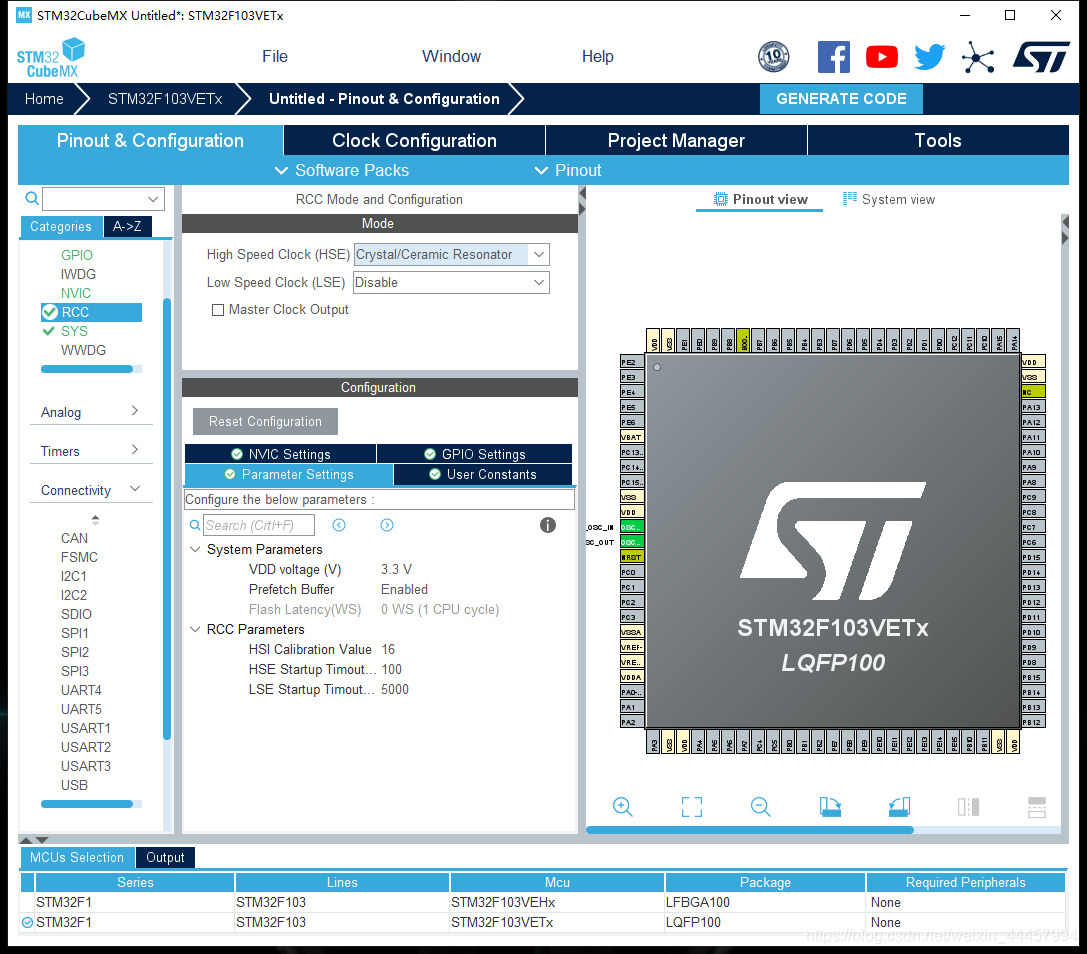1087x954 pixels.
Task: Expand the Pinout dropdown menu
Action: 568,171
